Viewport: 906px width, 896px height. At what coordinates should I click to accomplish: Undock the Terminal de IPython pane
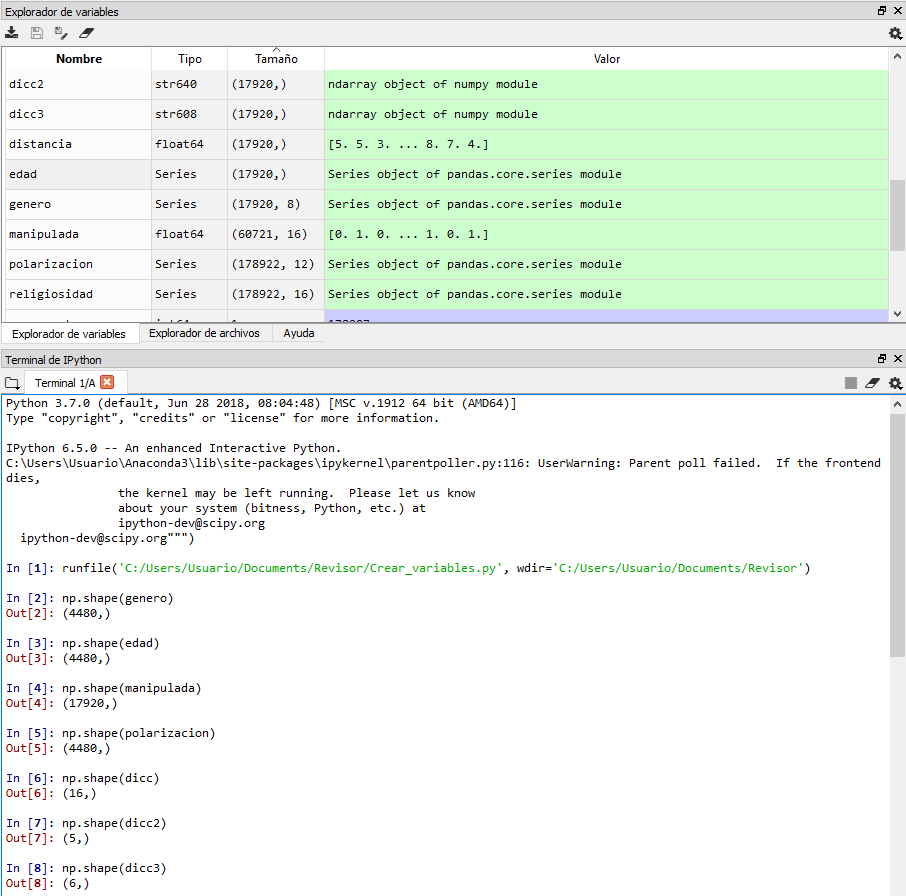pyautogui.click(x=882, y=358)
